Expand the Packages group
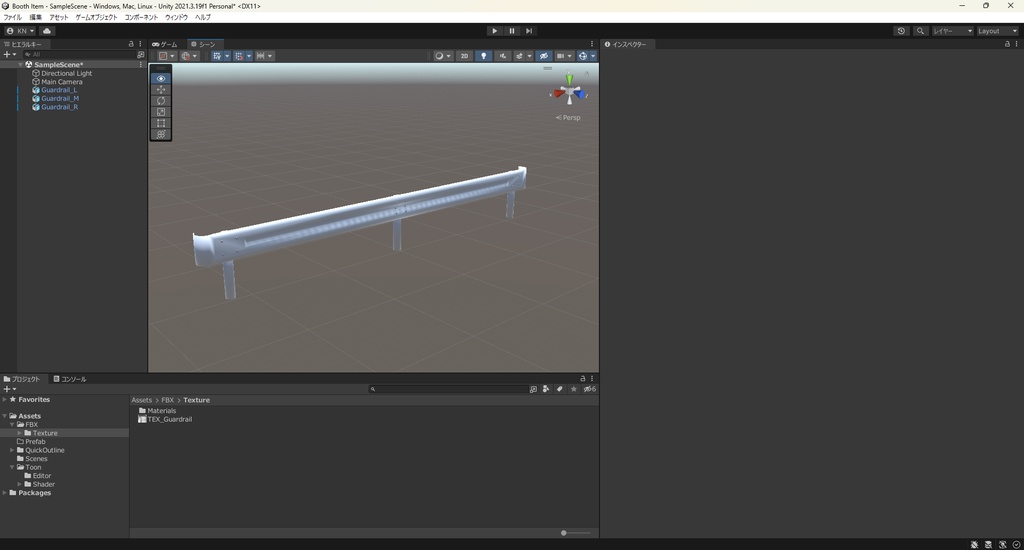This screenshot has width=1024, height=550. [5, 493]
